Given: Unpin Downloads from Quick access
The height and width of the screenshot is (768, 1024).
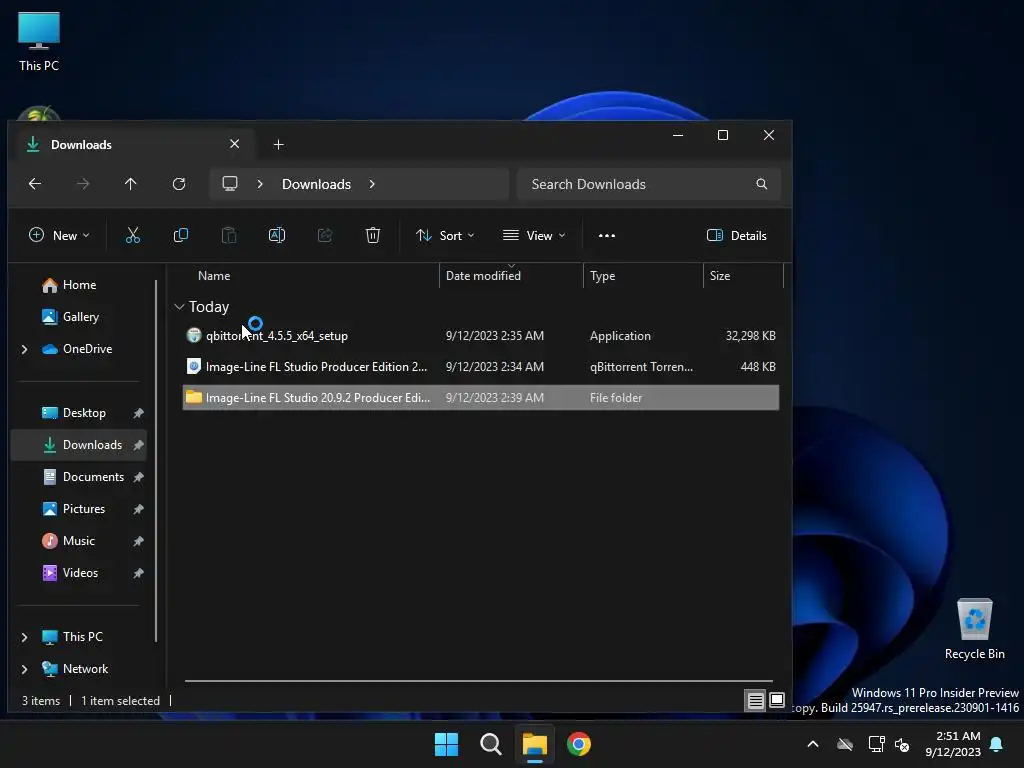Looking at the screenshot, I should (138, 445).
